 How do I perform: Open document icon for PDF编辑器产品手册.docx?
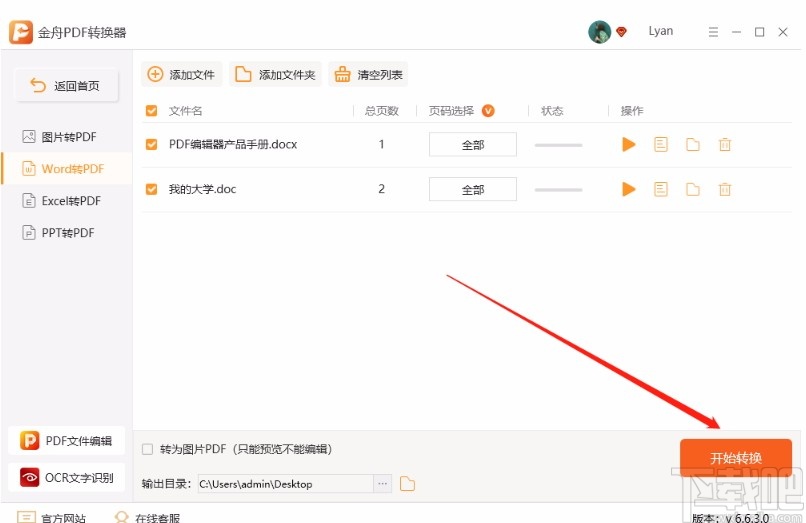(661, 145)
